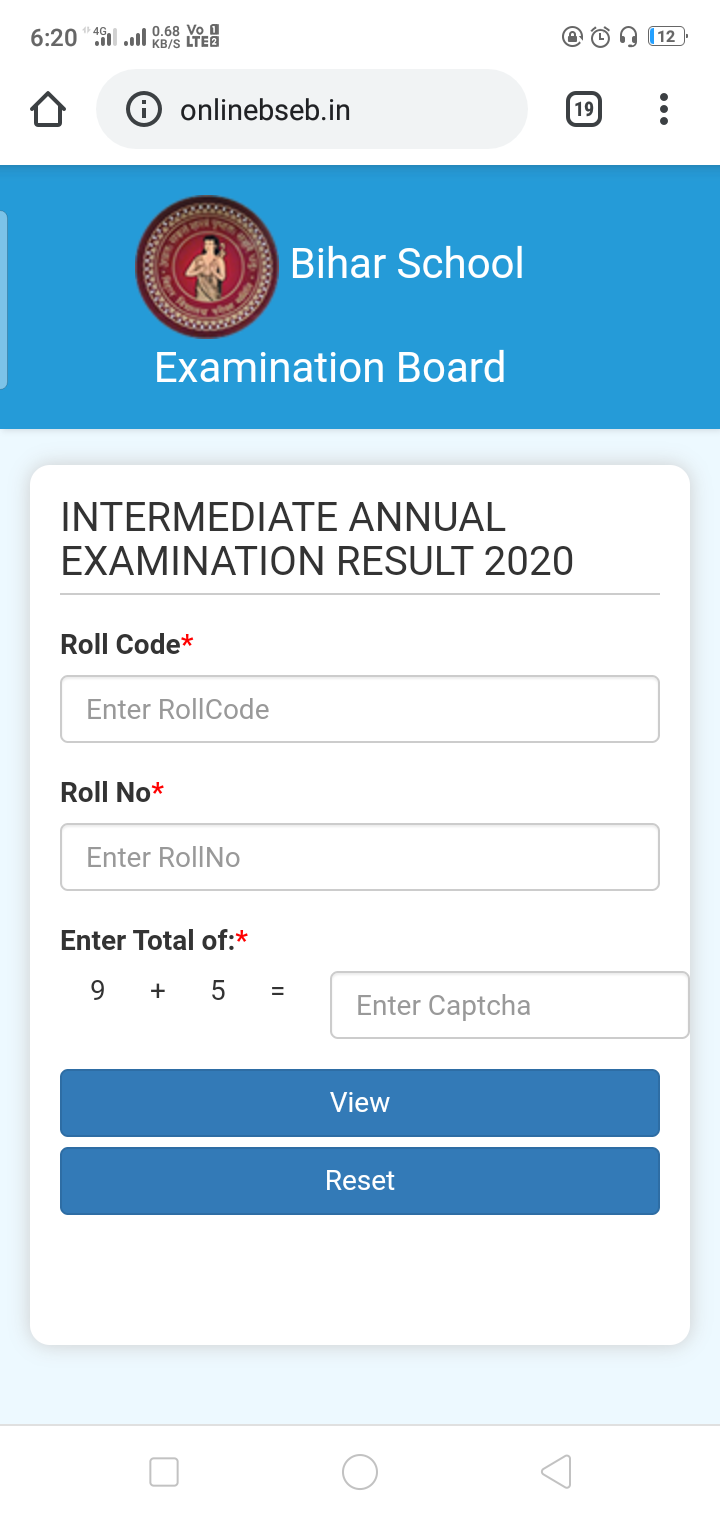
Task: Focus the Enter Captcha field
Action: [509, 1005]
